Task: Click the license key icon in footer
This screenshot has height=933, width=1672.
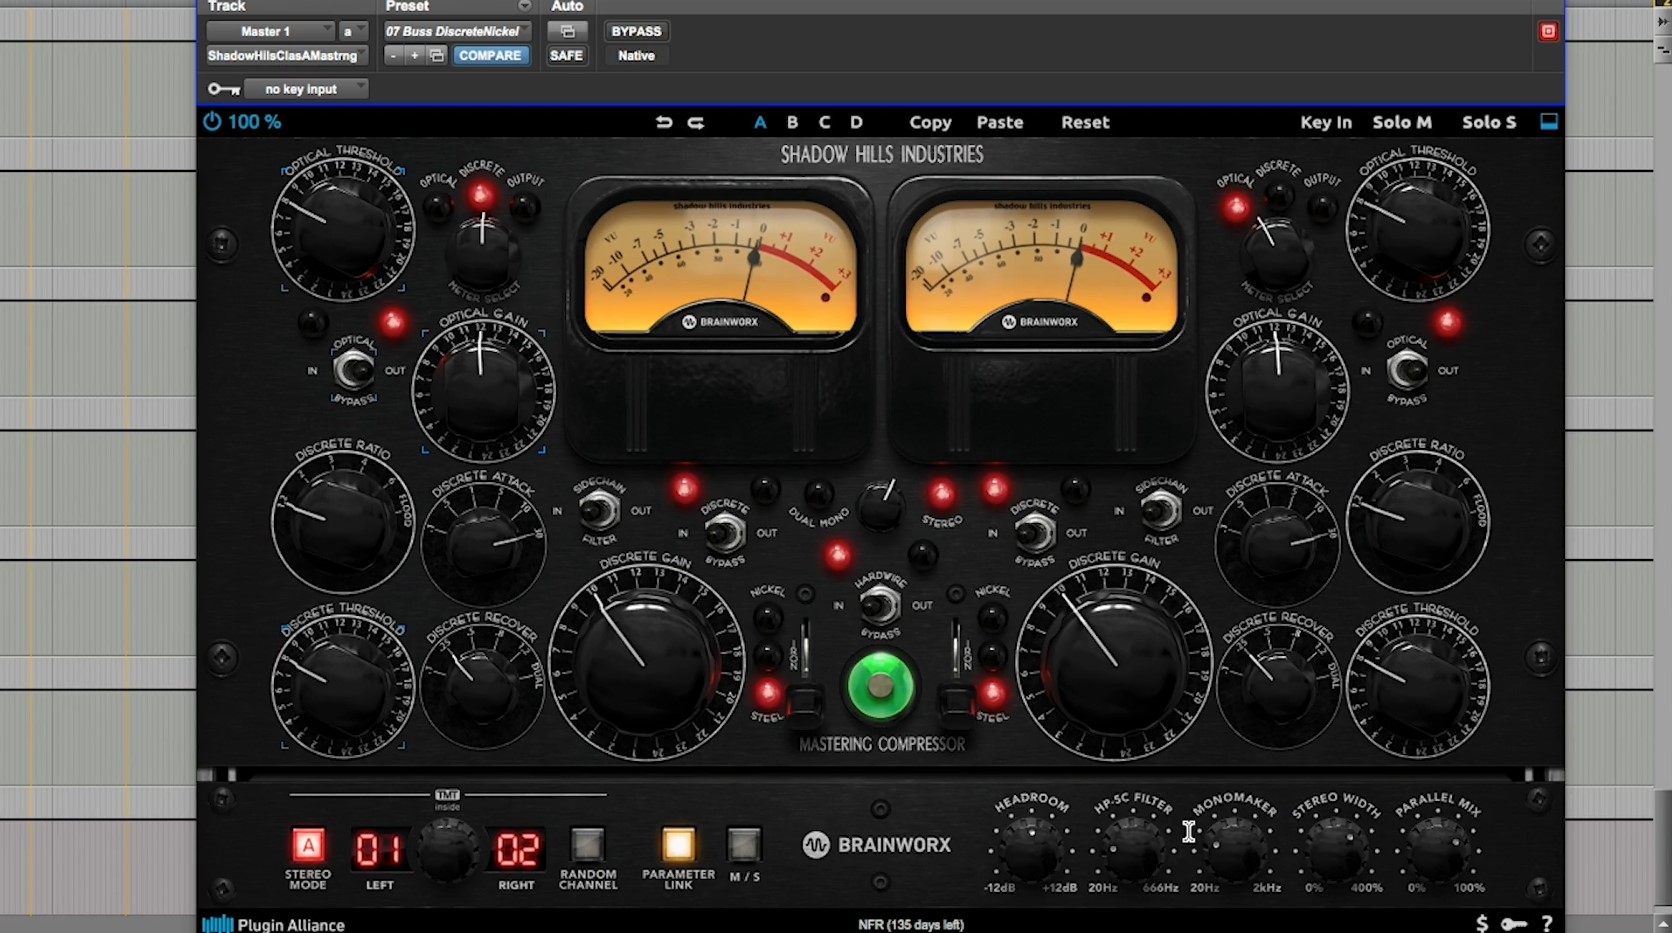Action: [x=1514, y=924]
